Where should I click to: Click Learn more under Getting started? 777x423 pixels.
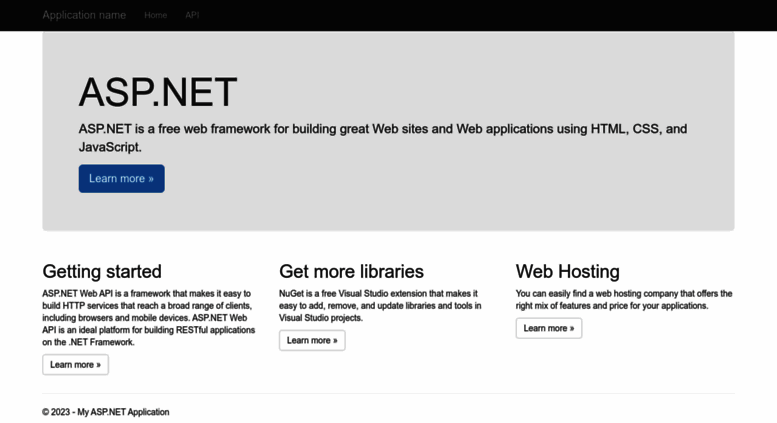[x=75, y=365]
